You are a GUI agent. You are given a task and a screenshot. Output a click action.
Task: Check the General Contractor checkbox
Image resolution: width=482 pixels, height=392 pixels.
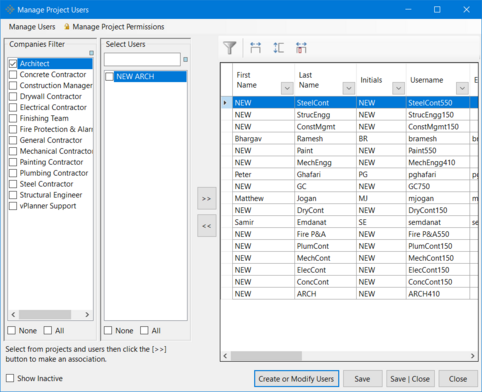coord(13,140)
